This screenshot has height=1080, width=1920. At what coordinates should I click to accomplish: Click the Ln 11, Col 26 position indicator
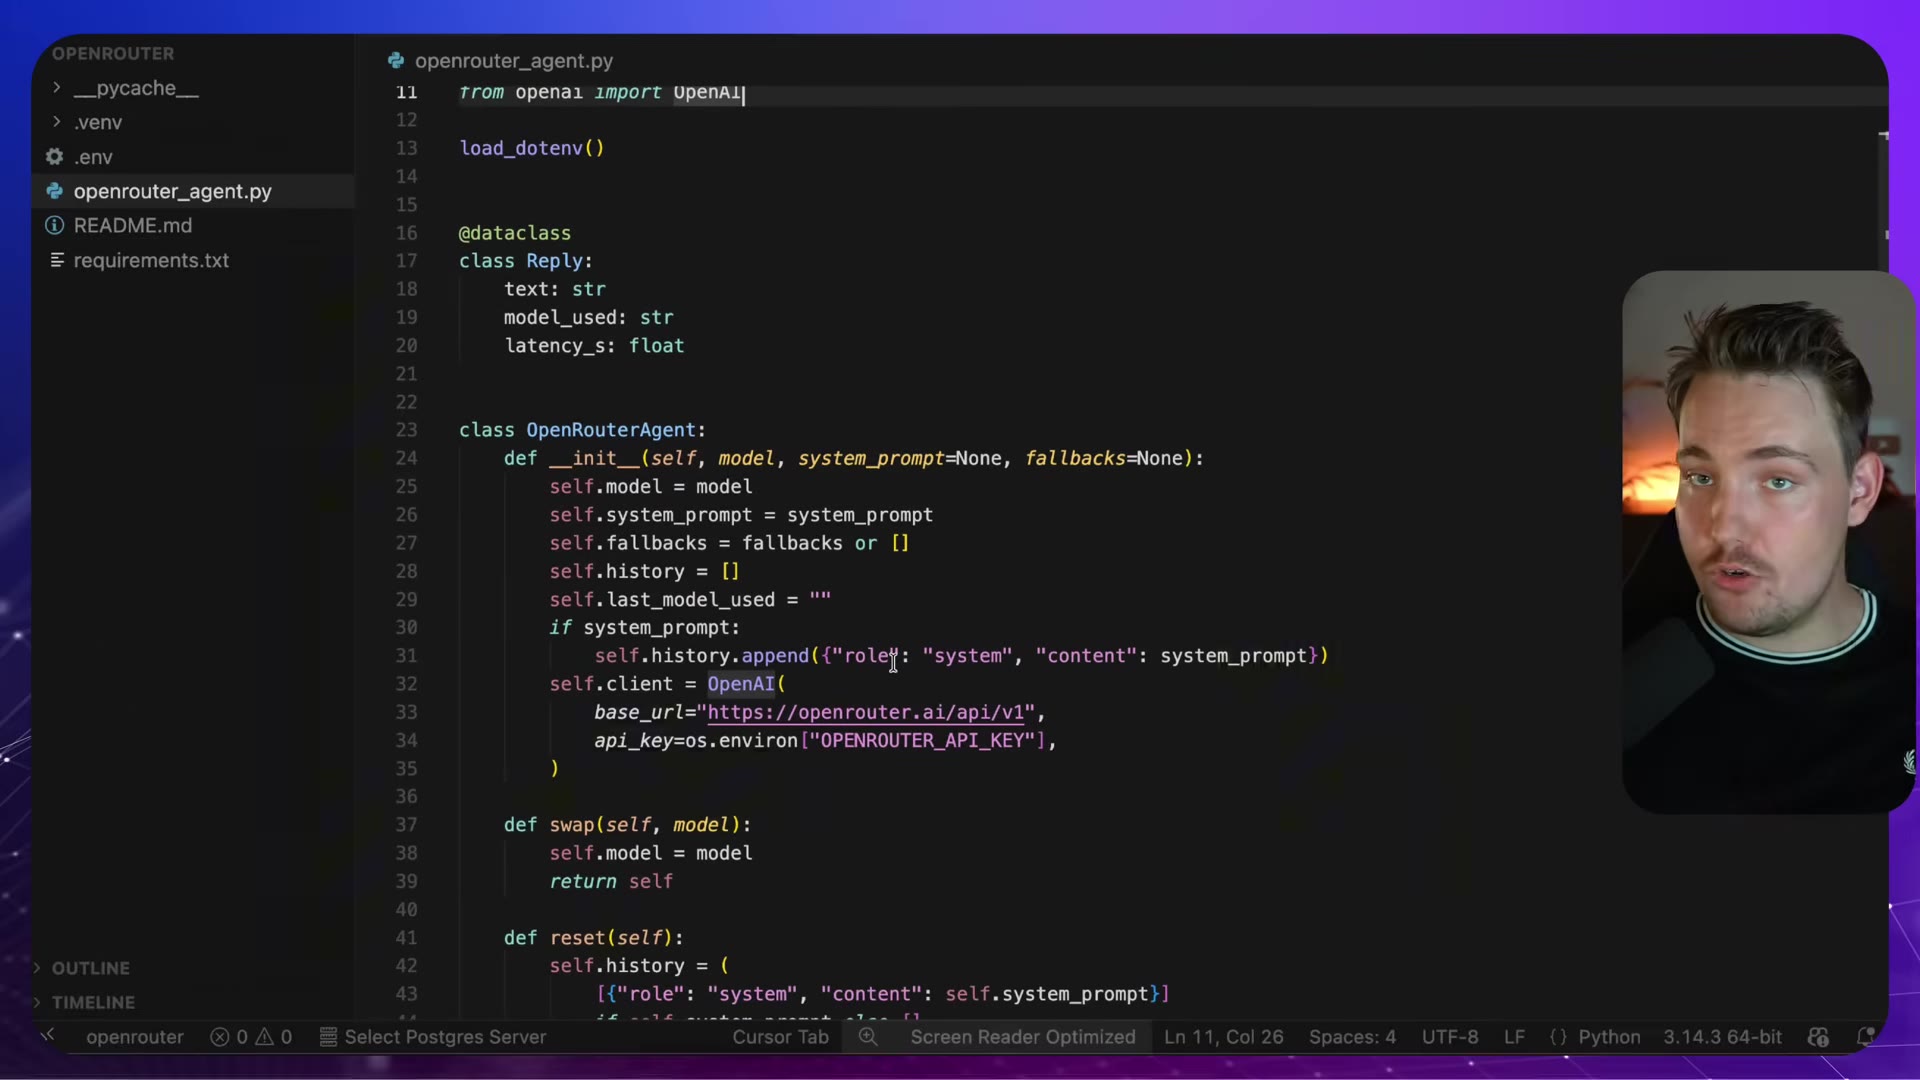[x=1223, y=1037]
